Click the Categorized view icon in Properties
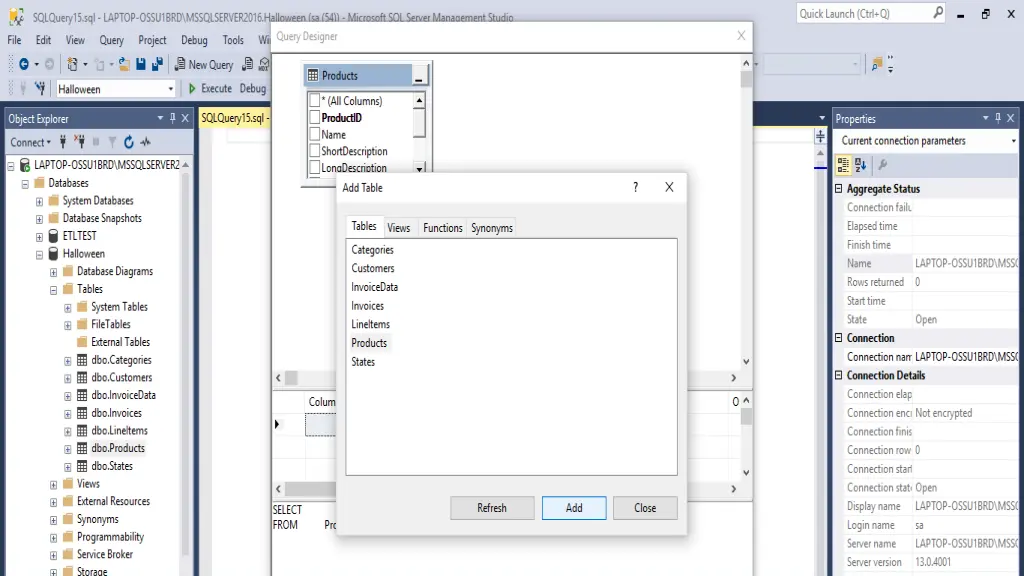This screenshot has height=576, width=1024. click(x=843, y=165)
